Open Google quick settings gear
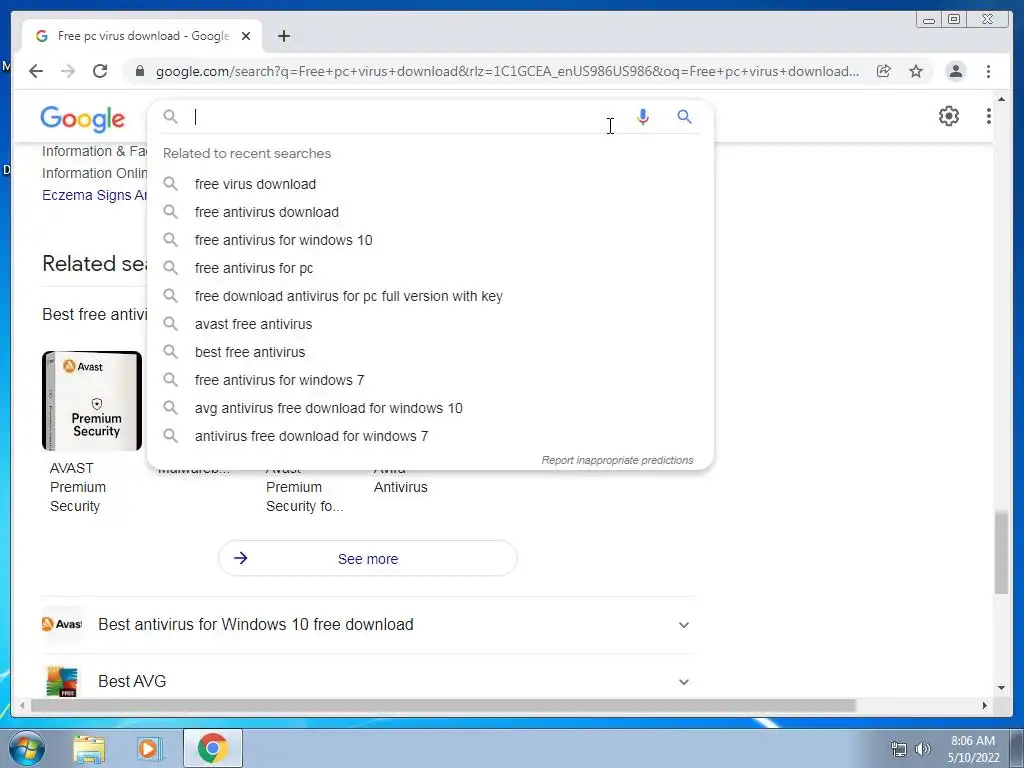The height and width of the screenshot is (768, 1024). (x=949, y=116)
